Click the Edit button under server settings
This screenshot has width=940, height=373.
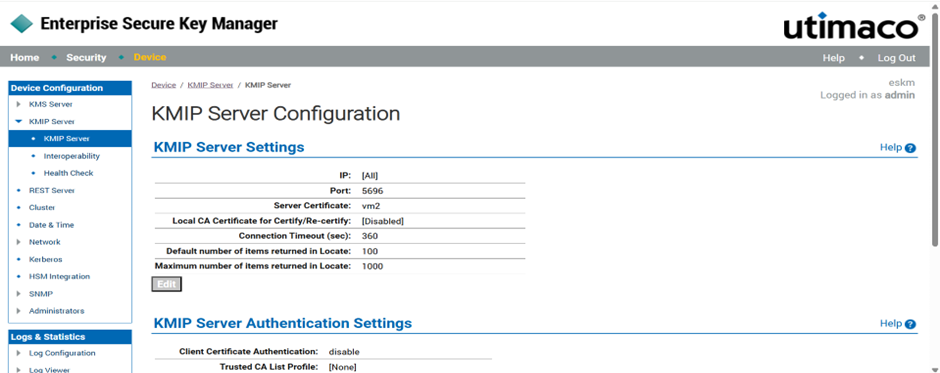tap(166, 284)
